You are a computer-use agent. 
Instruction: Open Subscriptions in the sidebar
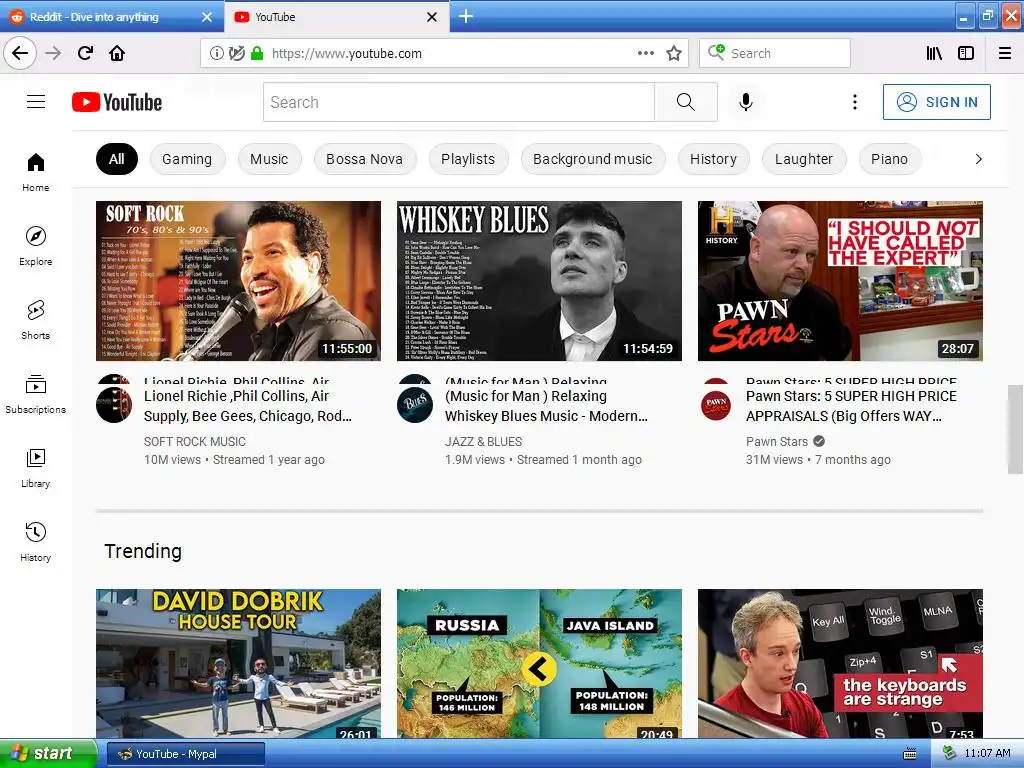click(x=36, y=394)
